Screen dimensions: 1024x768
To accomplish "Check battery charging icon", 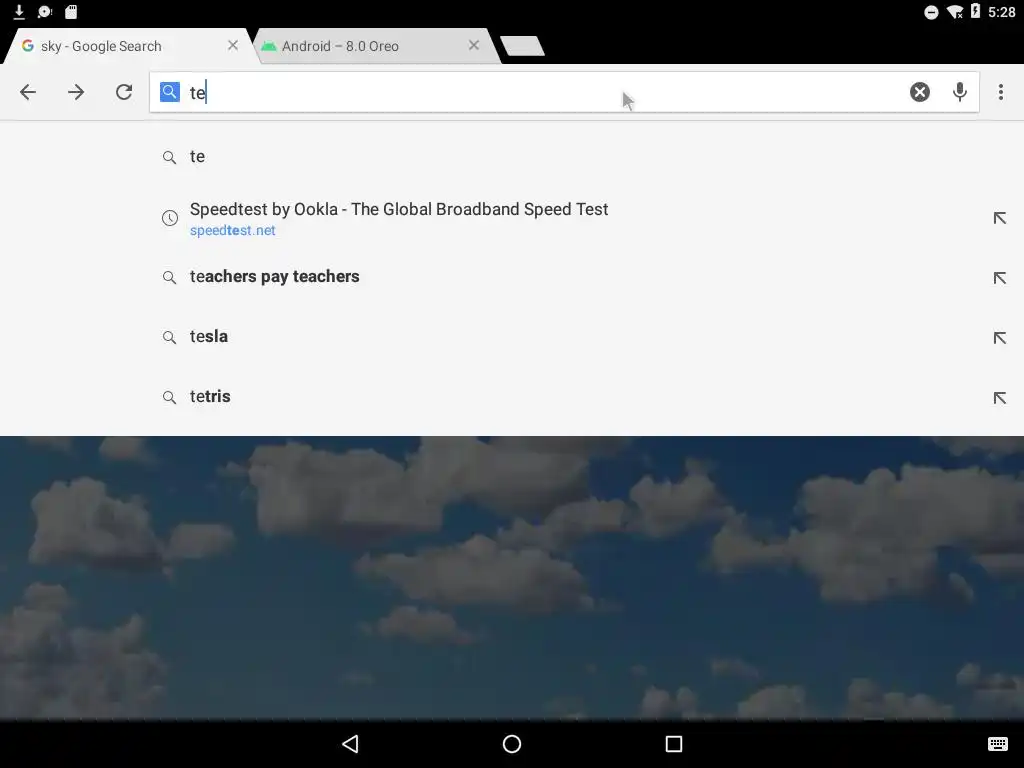I will click(x=975, y=11).
